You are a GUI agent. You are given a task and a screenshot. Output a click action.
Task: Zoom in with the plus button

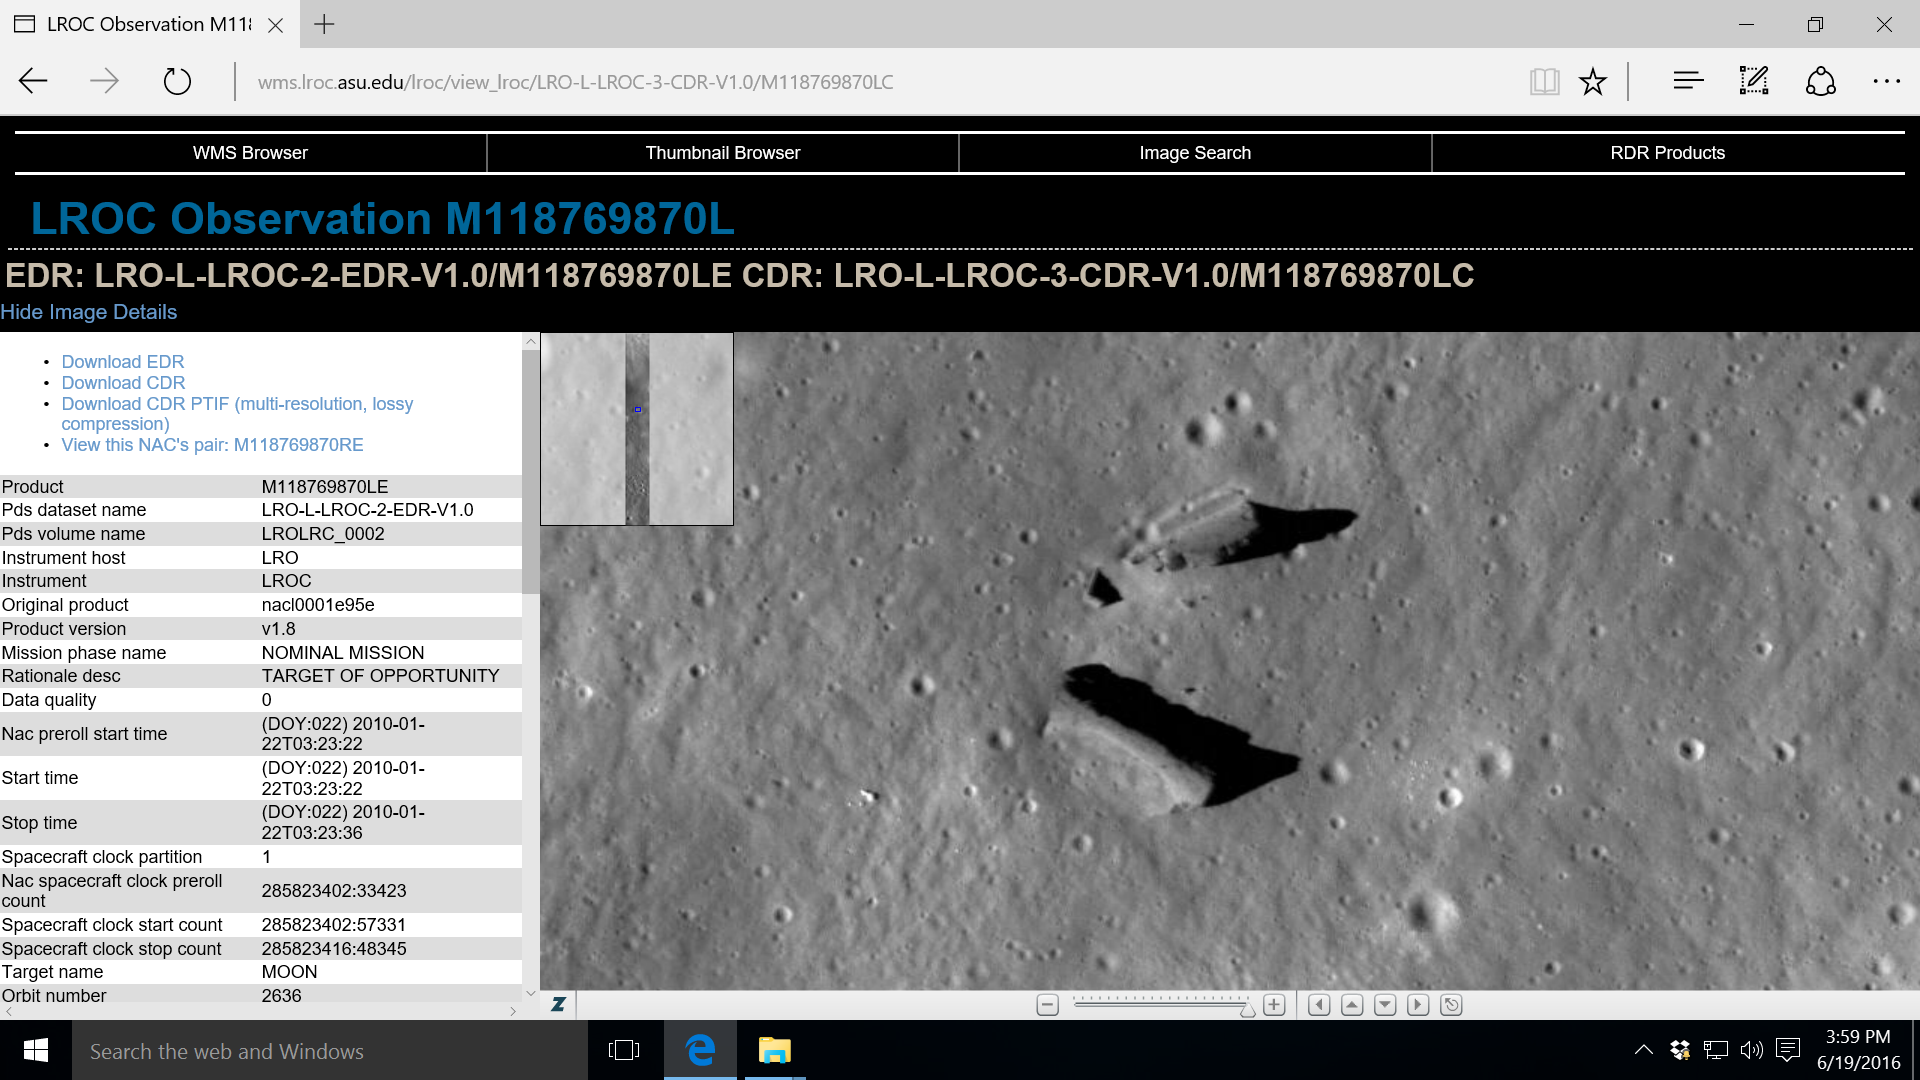click(x=1274, y=1005)
